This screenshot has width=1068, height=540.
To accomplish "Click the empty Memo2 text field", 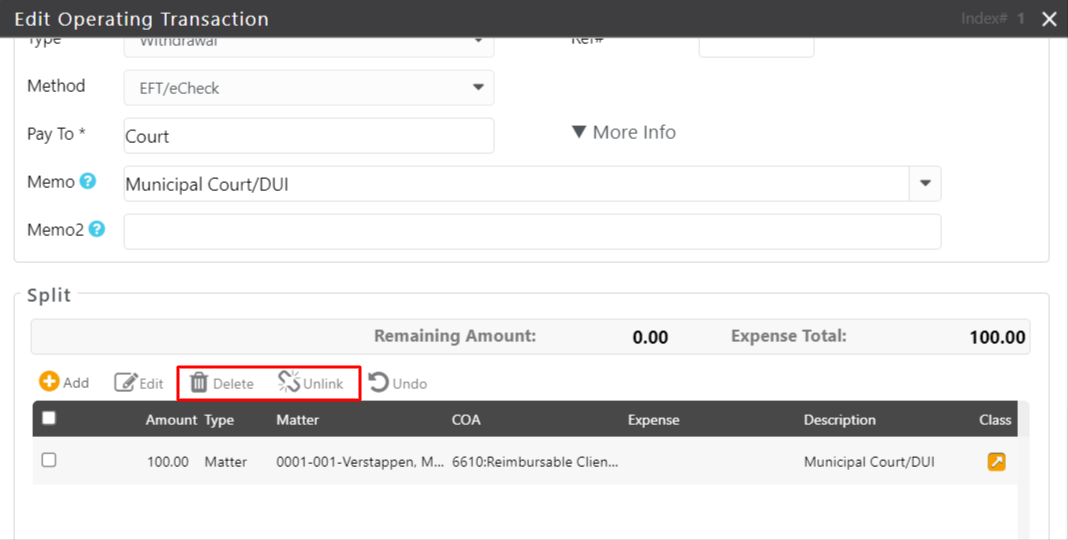I will click(532, 231).
